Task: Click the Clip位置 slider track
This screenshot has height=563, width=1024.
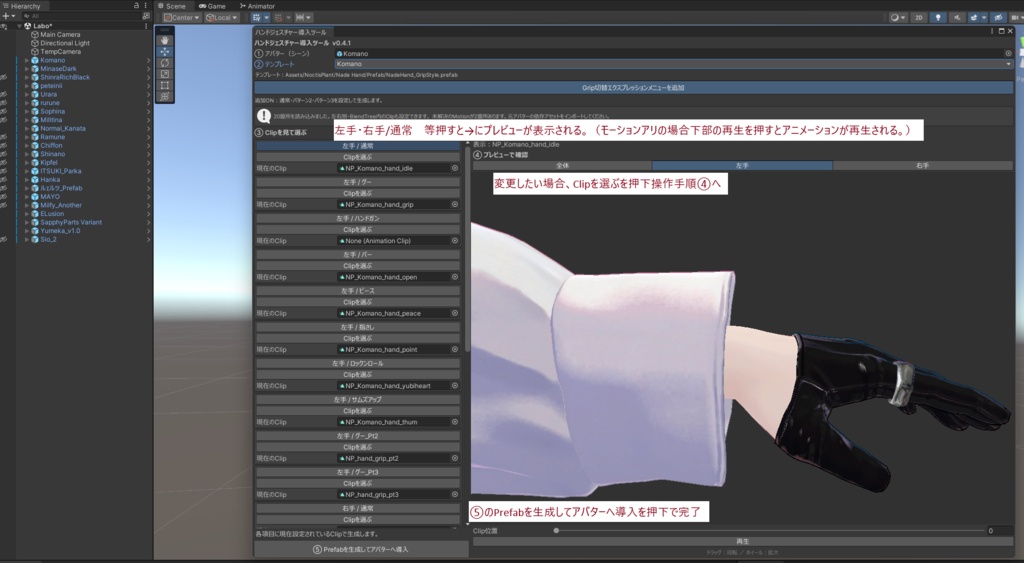Action: [x=769, y=530]
